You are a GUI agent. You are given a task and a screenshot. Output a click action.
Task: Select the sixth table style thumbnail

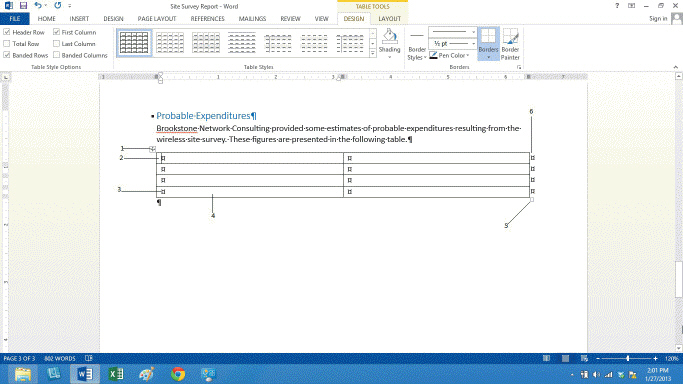314,43
